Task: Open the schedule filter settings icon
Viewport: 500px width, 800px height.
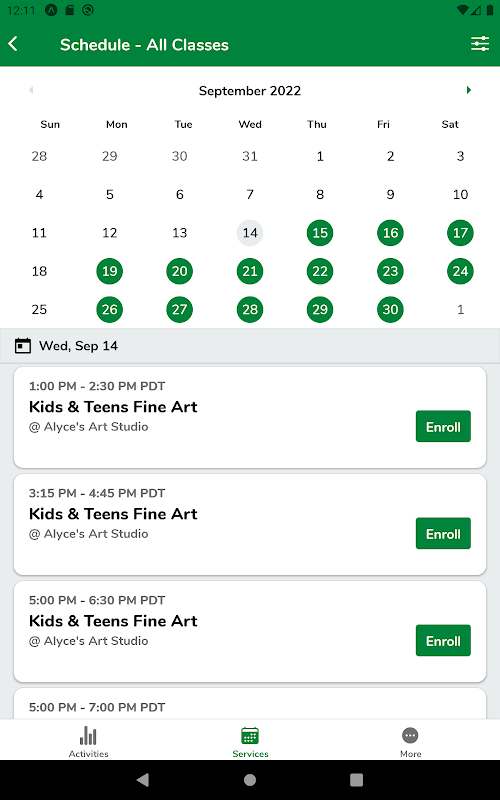Action: [480, 44]
